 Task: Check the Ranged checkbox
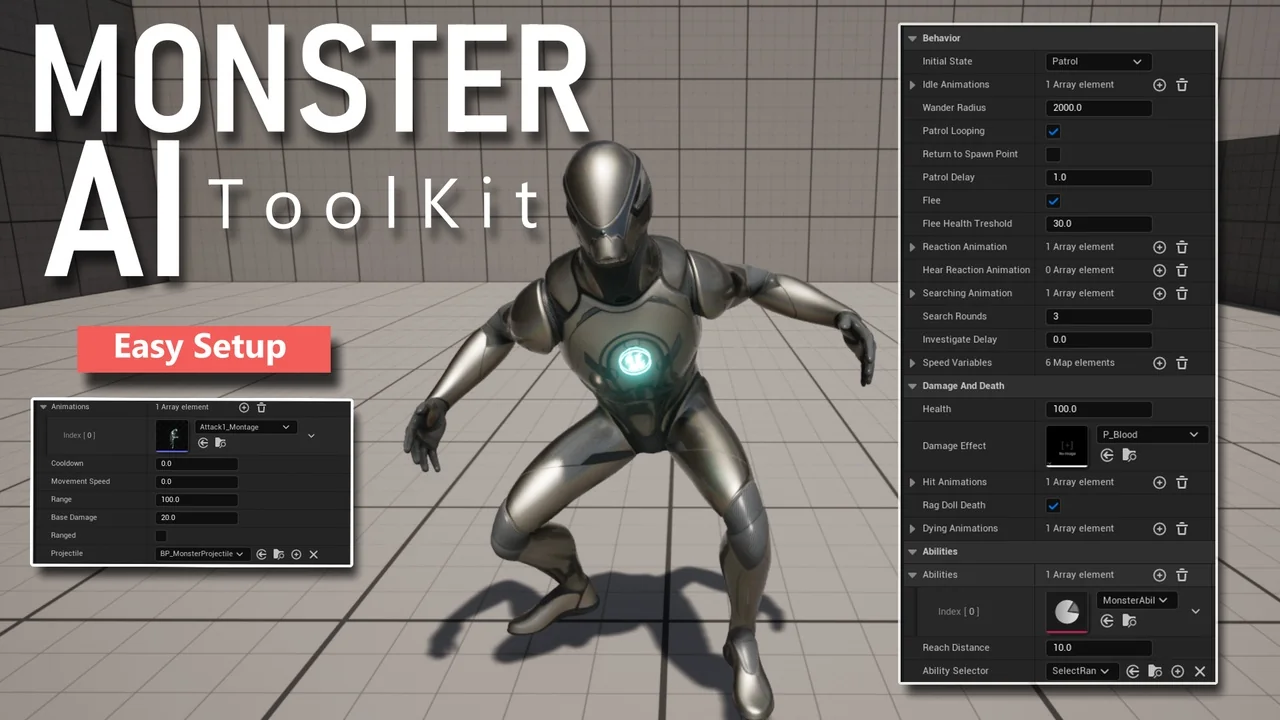pos(161,535)
